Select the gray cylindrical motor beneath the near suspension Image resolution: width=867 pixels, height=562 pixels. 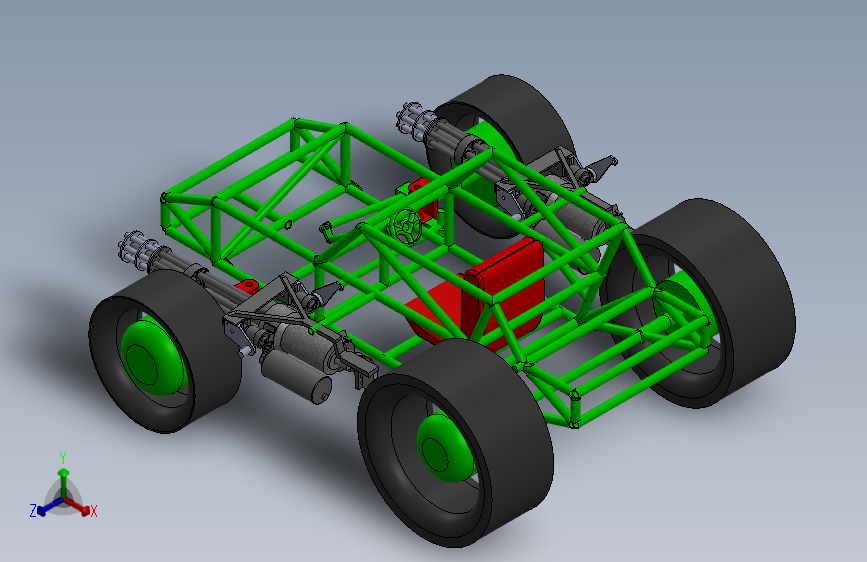[296, 376]
